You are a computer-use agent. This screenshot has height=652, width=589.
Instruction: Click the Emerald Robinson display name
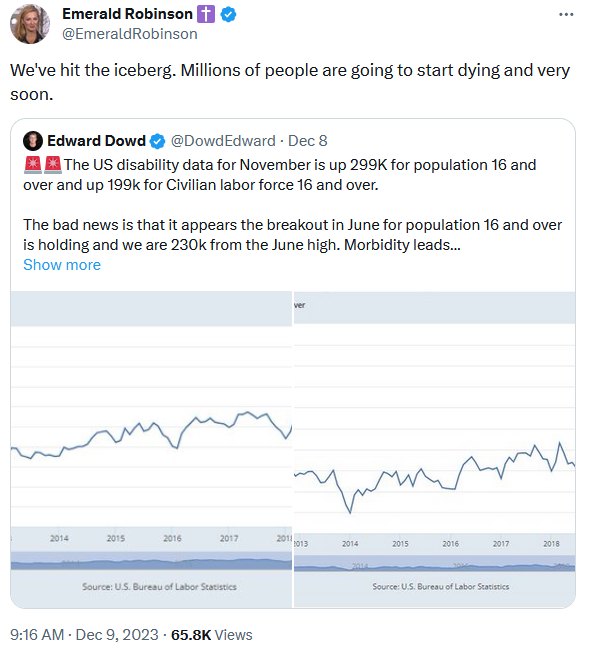click(127, 14)
